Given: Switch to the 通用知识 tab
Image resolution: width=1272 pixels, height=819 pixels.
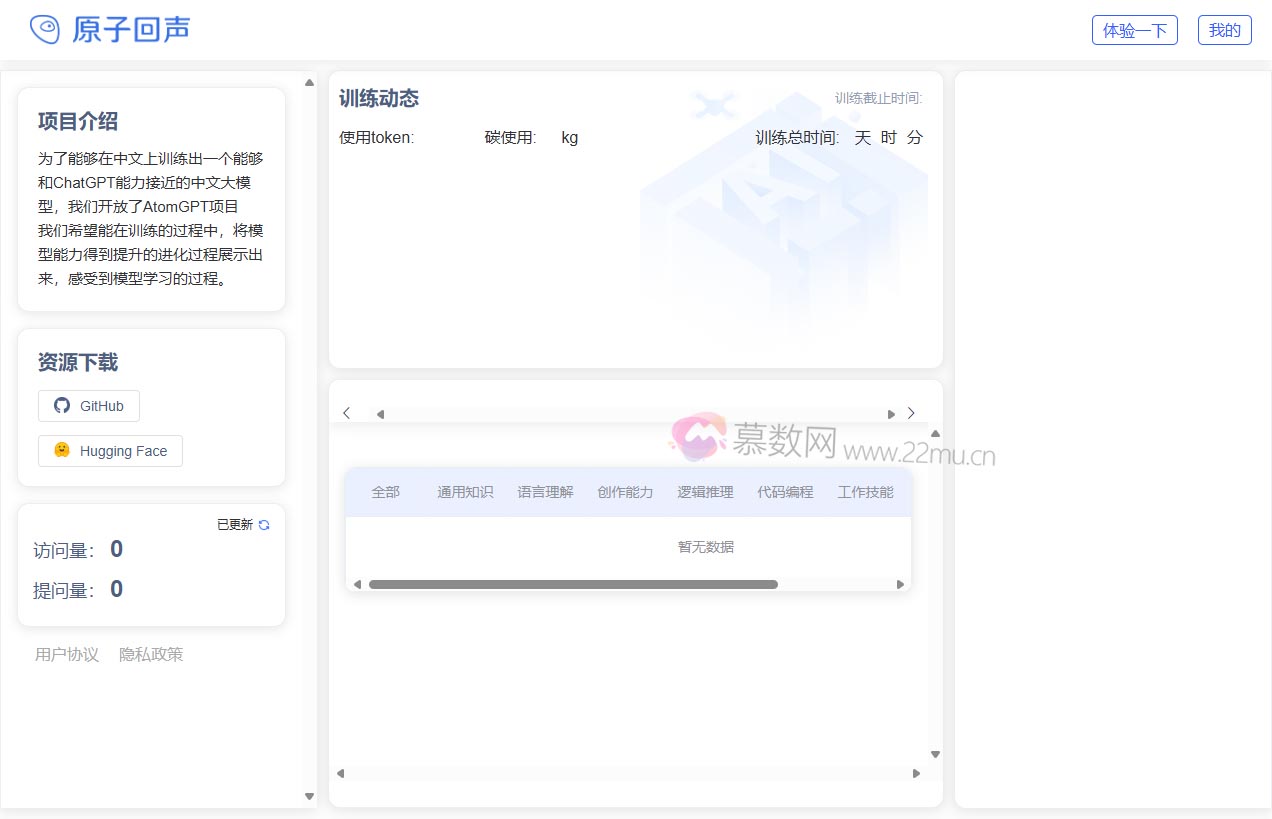Looking at the screenshot, I should click(x=465, y=492).
